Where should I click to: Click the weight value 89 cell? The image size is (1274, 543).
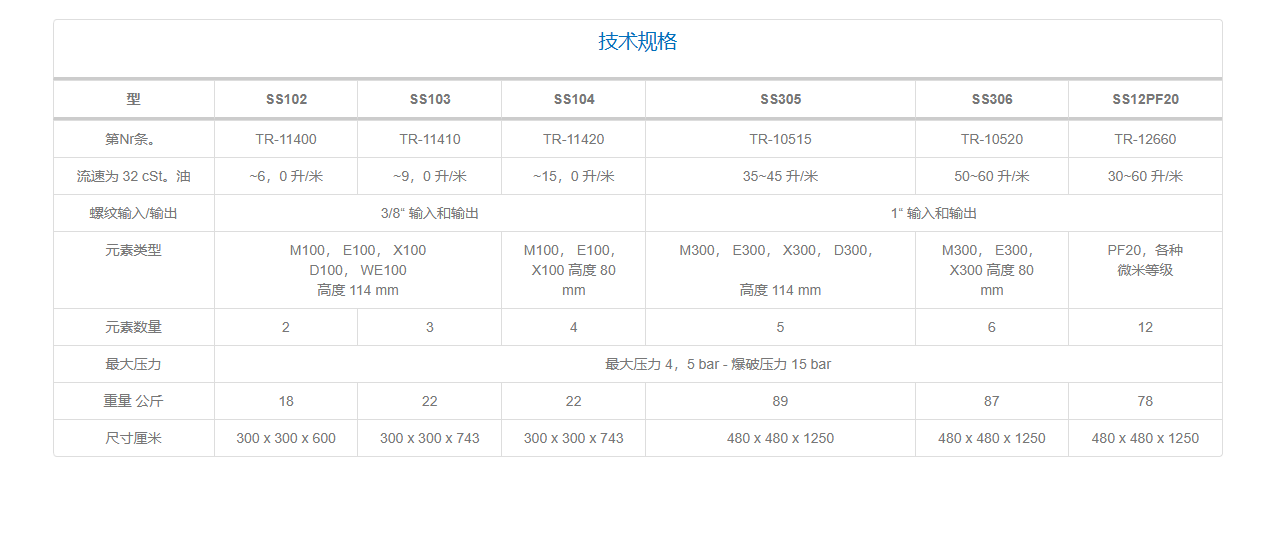780,401
